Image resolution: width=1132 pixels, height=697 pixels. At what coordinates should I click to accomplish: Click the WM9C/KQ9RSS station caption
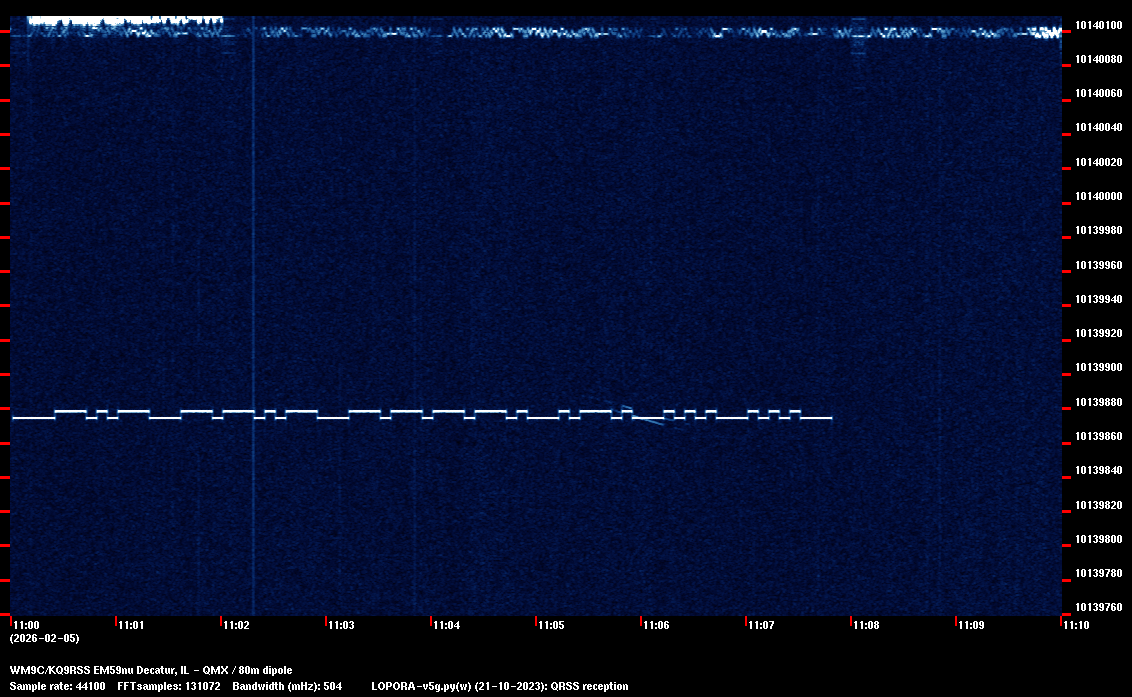point(151,670)
